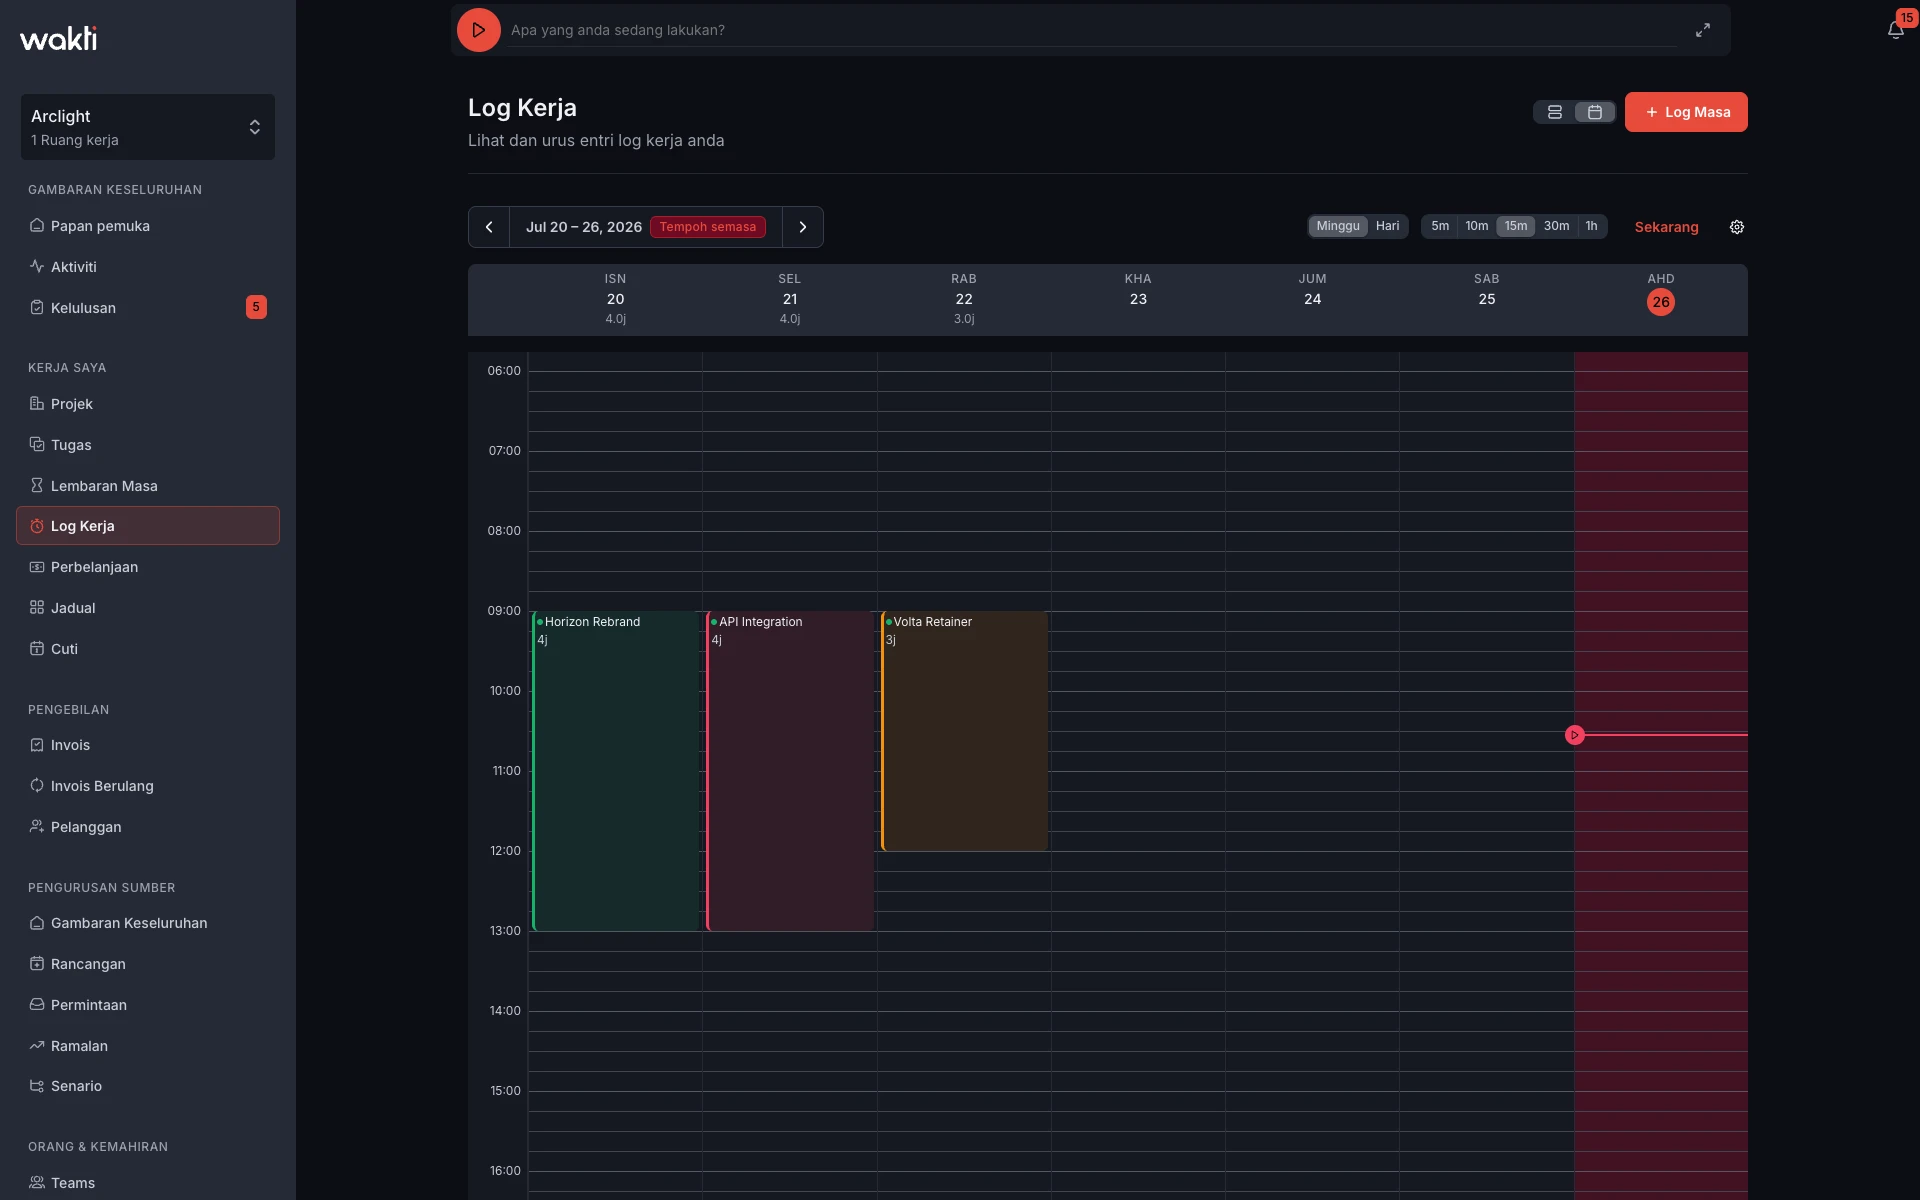
Task: Click the Lembaran Masa hourglass icon
Action: tap(37, 486)
